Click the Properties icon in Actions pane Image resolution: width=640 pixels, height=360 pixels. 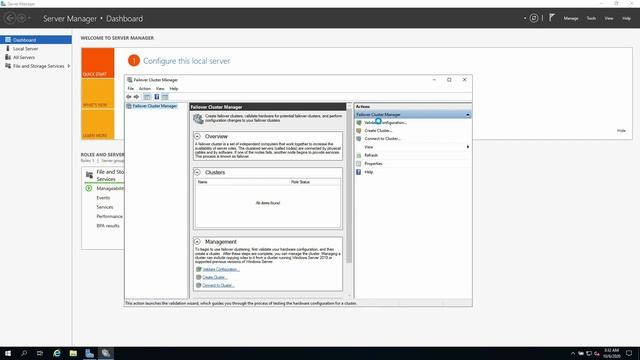(359, 164)
